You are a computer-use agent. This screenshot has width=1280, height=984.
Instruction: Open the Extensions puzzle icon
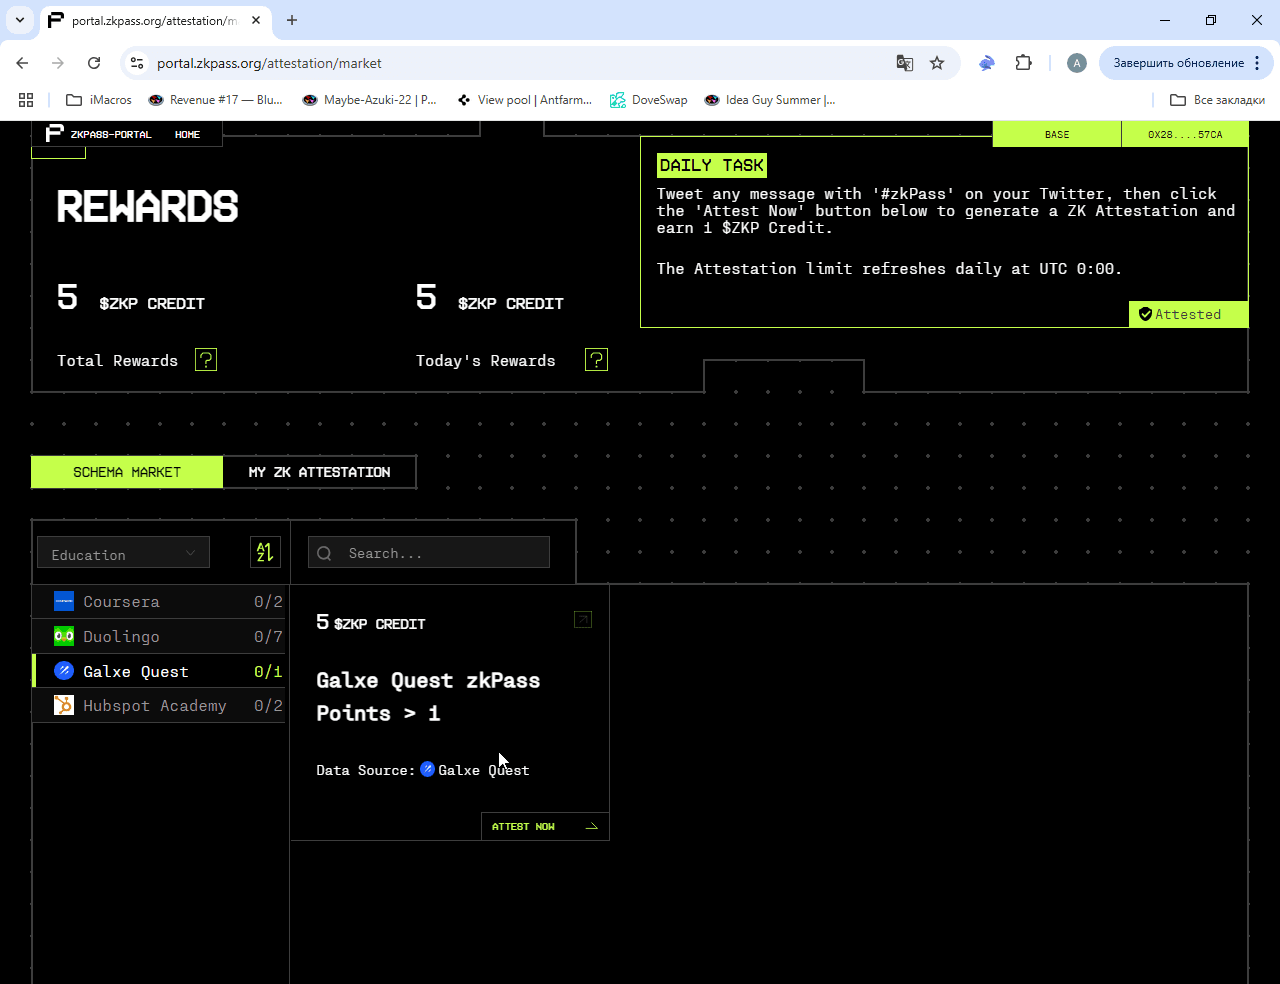1023,63
